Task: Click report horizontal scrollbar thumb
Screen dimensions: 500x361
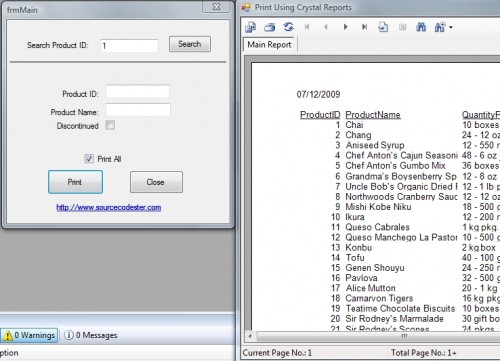Action: (x=378, y=336)
